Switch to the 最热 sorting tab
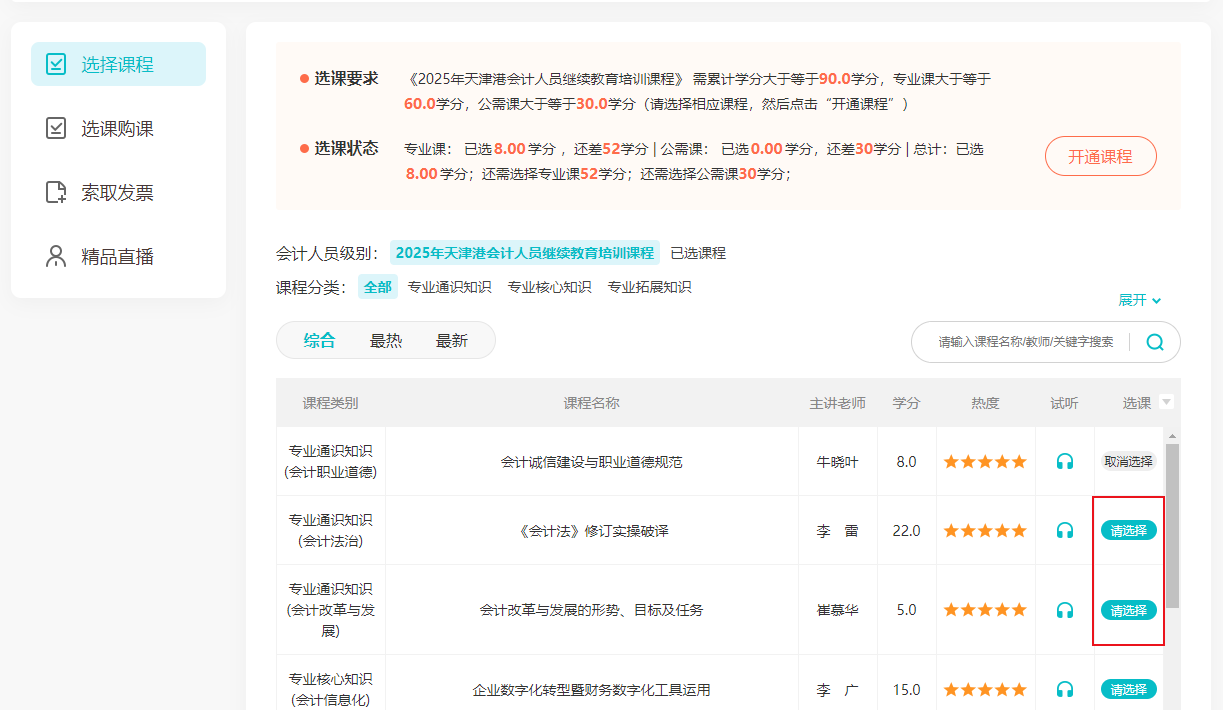The width and height of the screenshot is (1223, 710). (x=386, y=341)
